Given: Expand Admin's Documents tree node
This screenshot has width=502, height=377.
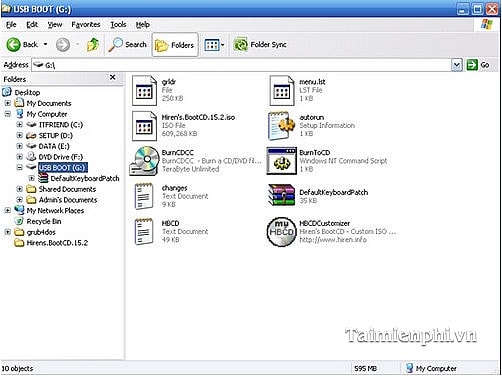Looking at the screenshot, I should coord(20,200).
